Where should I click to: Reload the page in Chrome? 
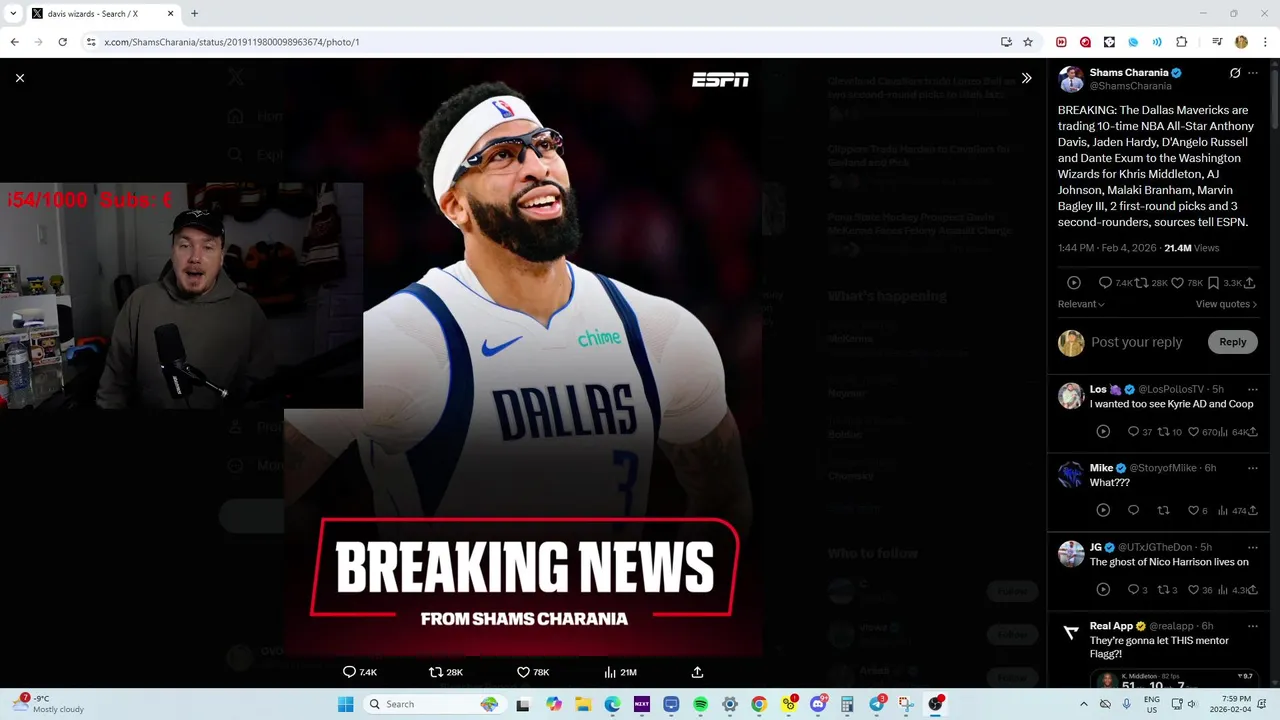pos(62,42)
